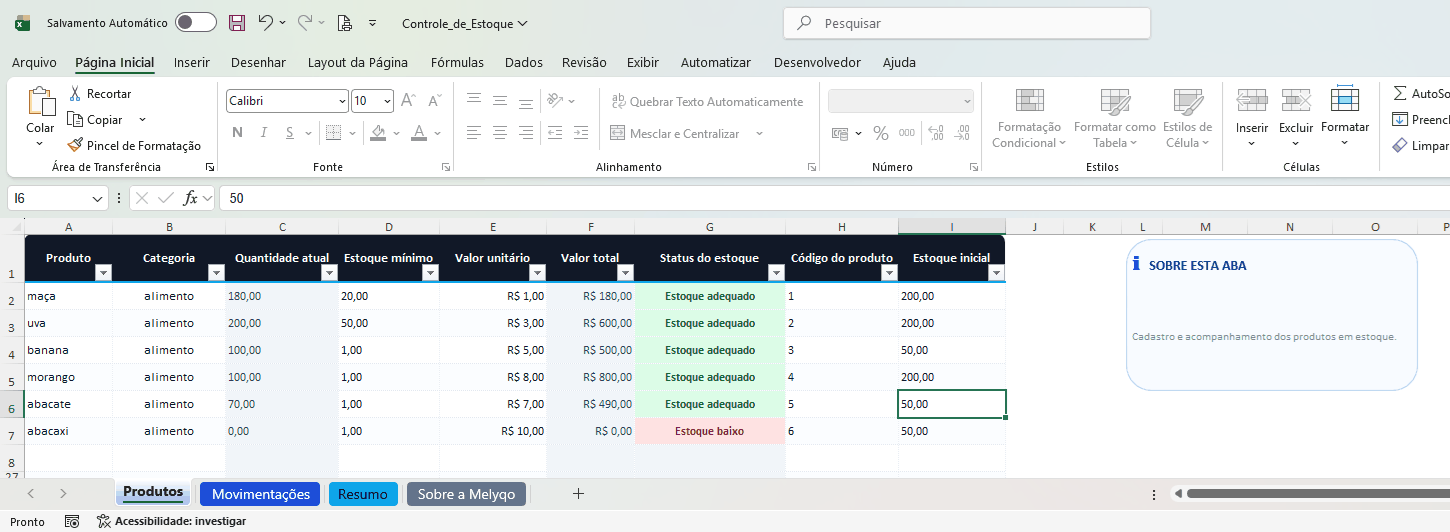
Task: Click the Redo arrow in the title bar
Action: pyautogui.click(x=305, y=22)
